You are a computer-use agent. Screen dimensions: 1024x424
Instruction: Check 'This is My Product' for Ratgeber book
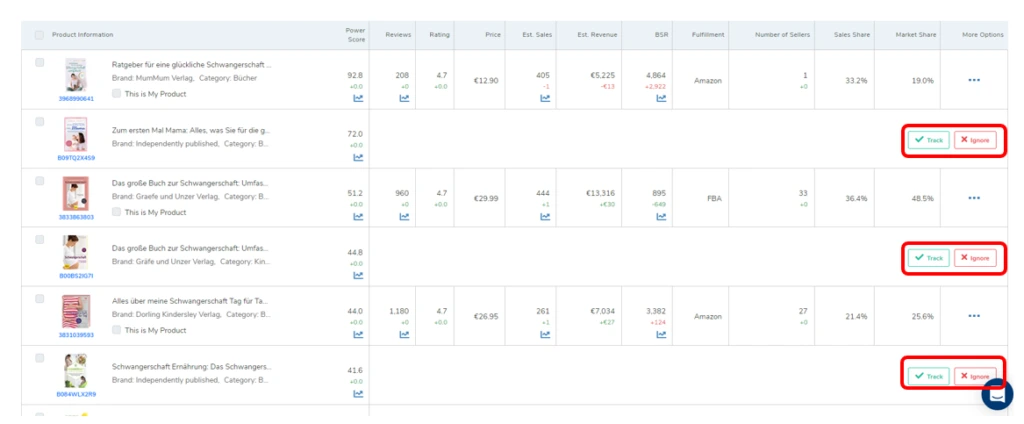click(117, 94)
